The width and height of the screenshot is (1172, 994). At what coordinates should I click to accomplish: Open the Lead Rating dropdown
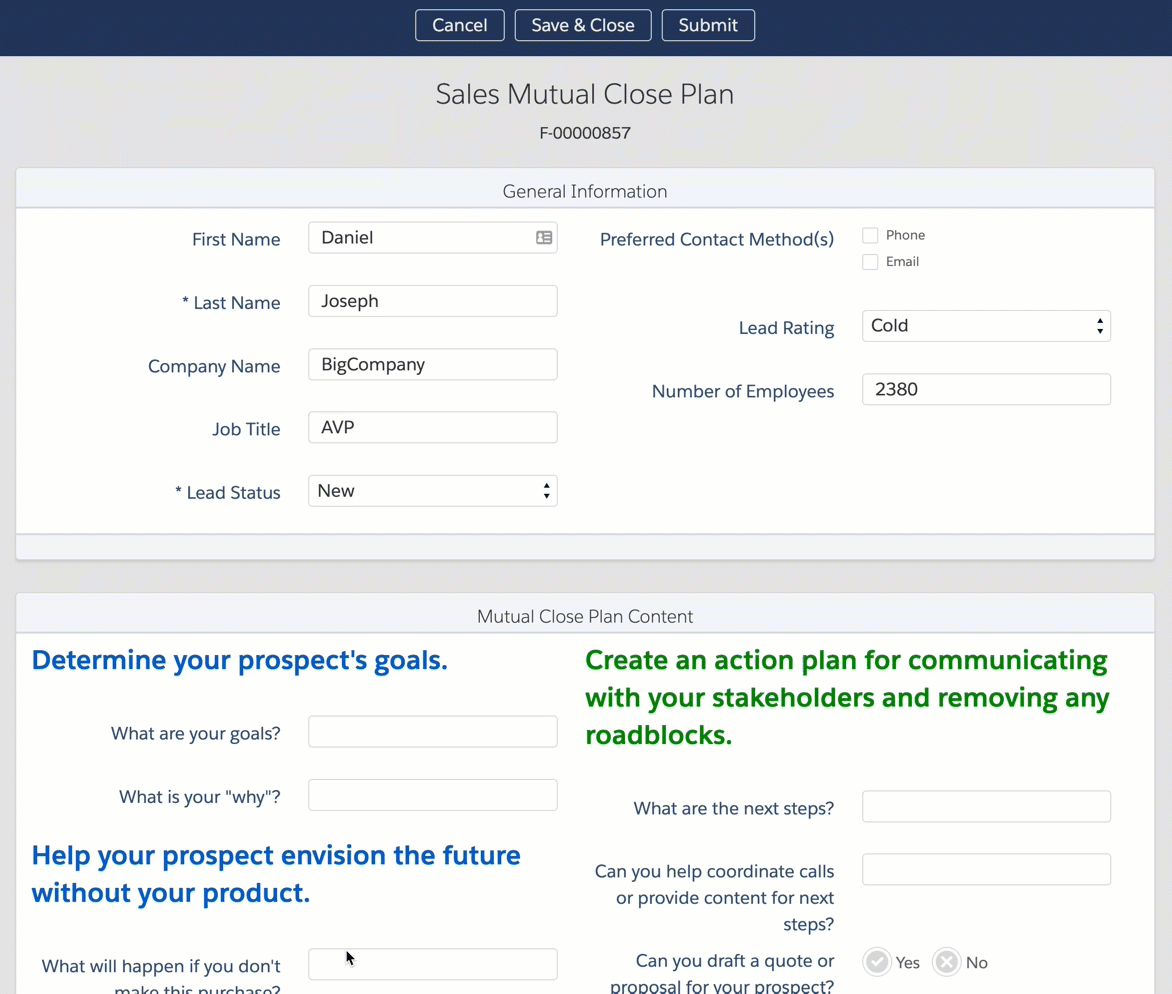tap(987, 326)
